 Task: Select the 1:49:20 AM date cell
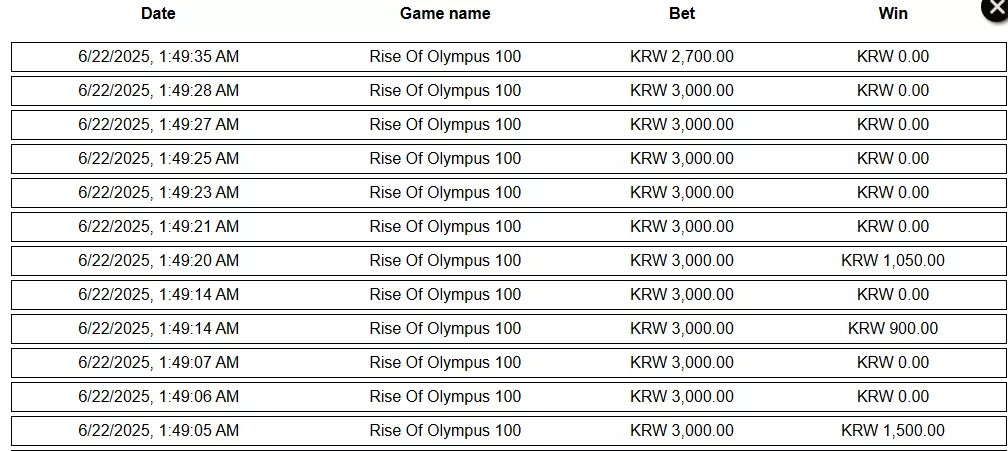[x=158, y=261]
